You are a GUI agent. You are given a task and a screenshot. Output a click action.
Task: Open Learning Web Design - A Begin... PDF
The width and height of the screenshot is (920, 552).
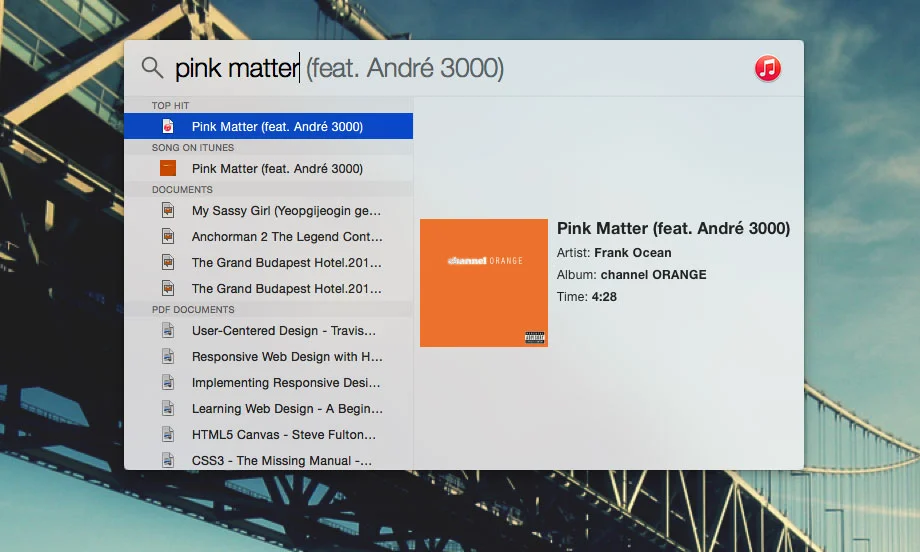coord(269,408)
